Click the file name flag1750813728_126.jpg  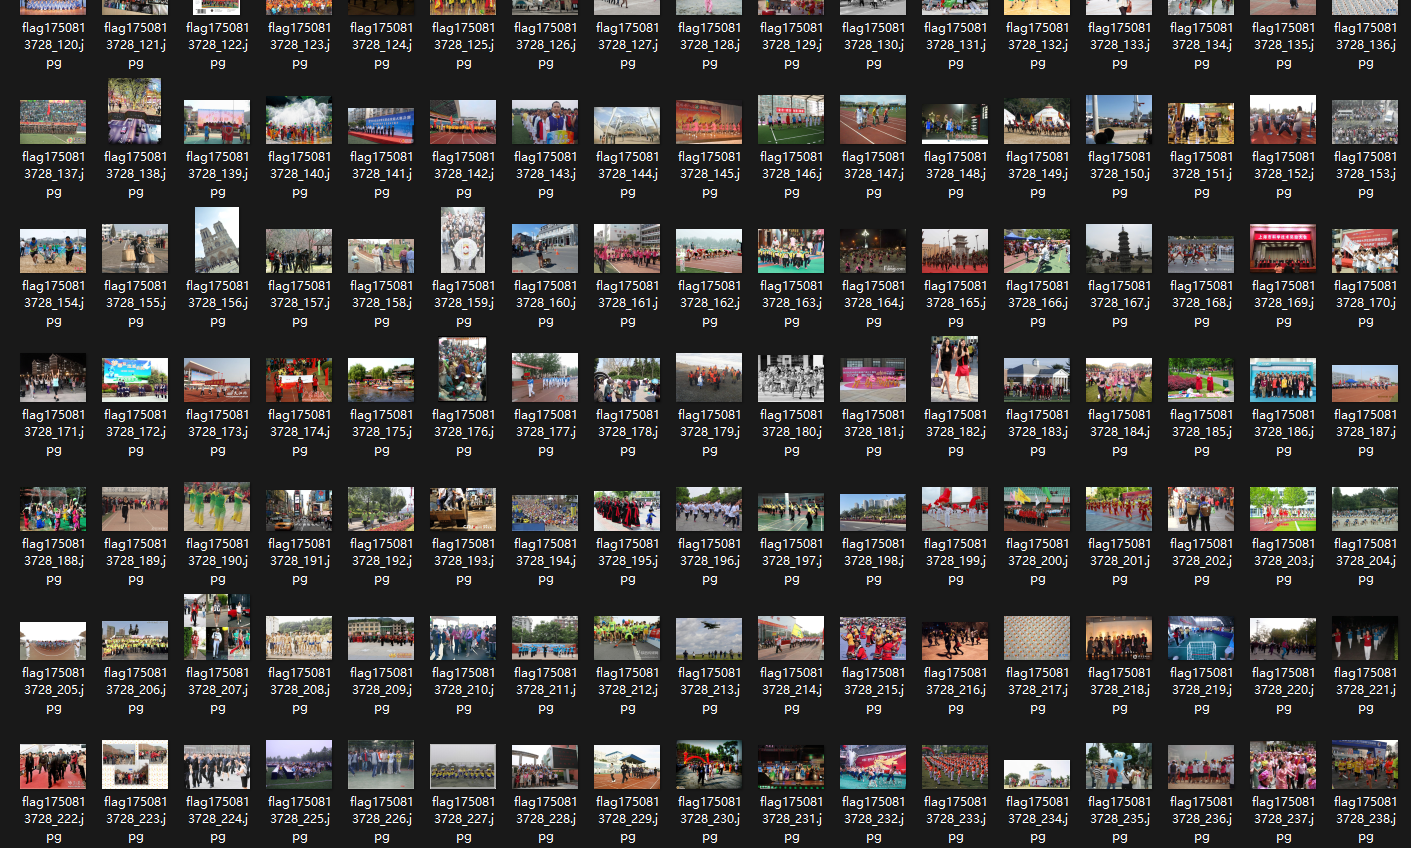pos(545,45)
